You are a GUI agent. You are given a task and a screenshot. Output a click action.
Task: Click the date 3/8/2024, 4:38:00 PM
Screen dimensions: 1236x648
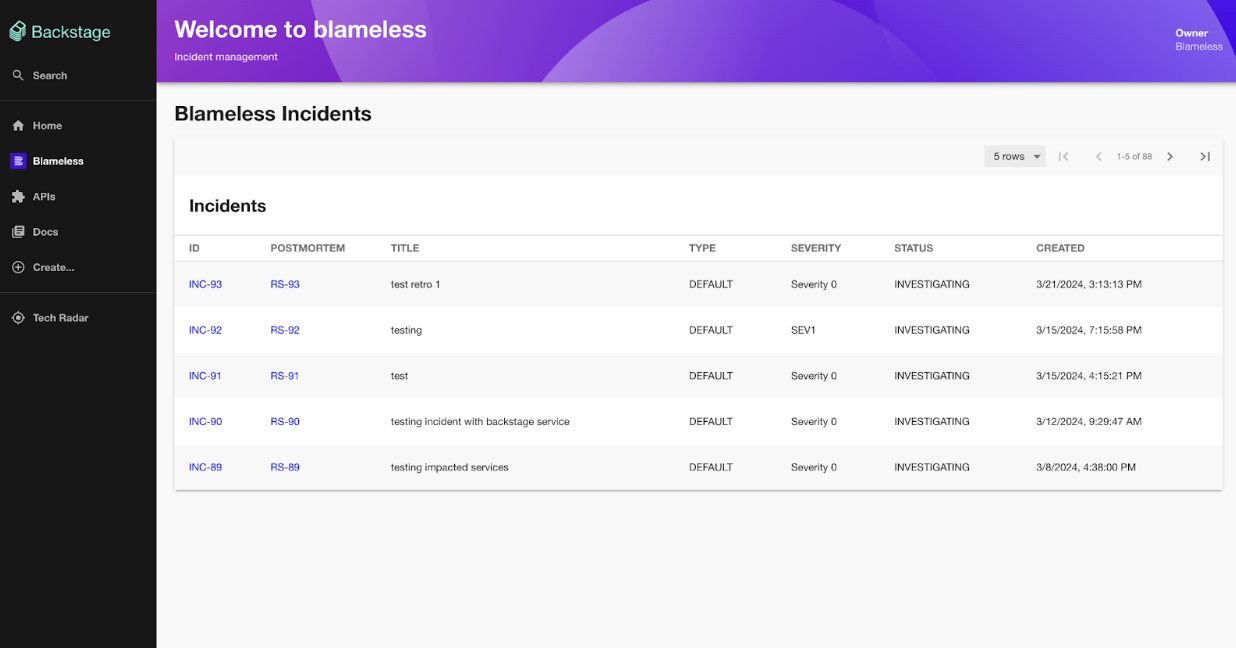(1086, 467)
